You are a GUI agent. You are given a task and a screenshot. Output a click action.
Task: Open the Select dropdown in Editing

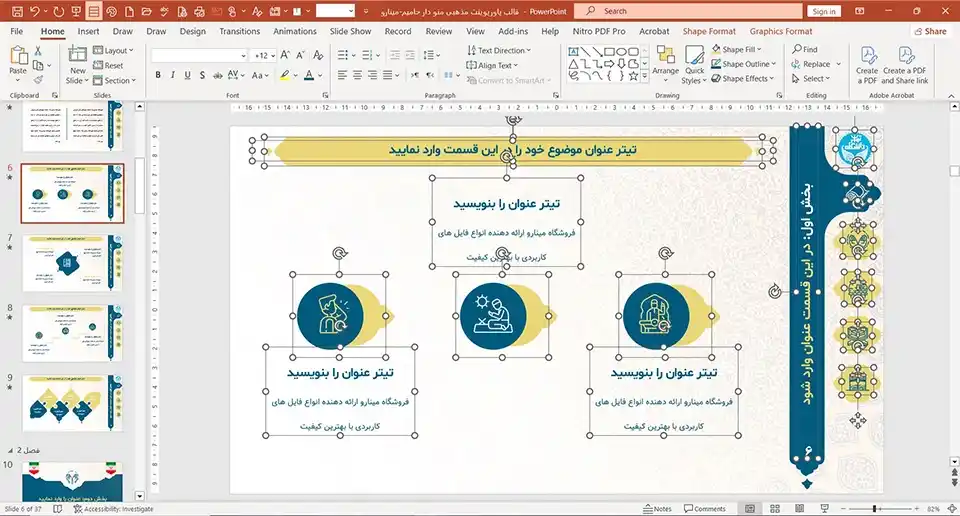pyautogui.click(x=811, y=78)
